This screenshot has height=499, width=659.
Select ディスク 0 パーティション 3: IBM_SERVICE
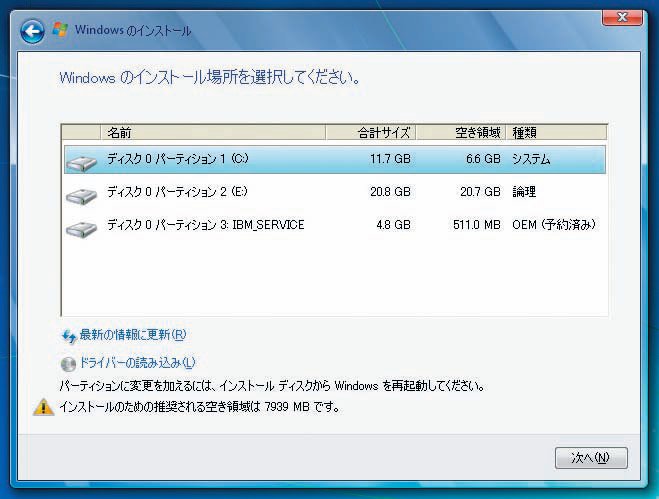[x=335, y=225]
